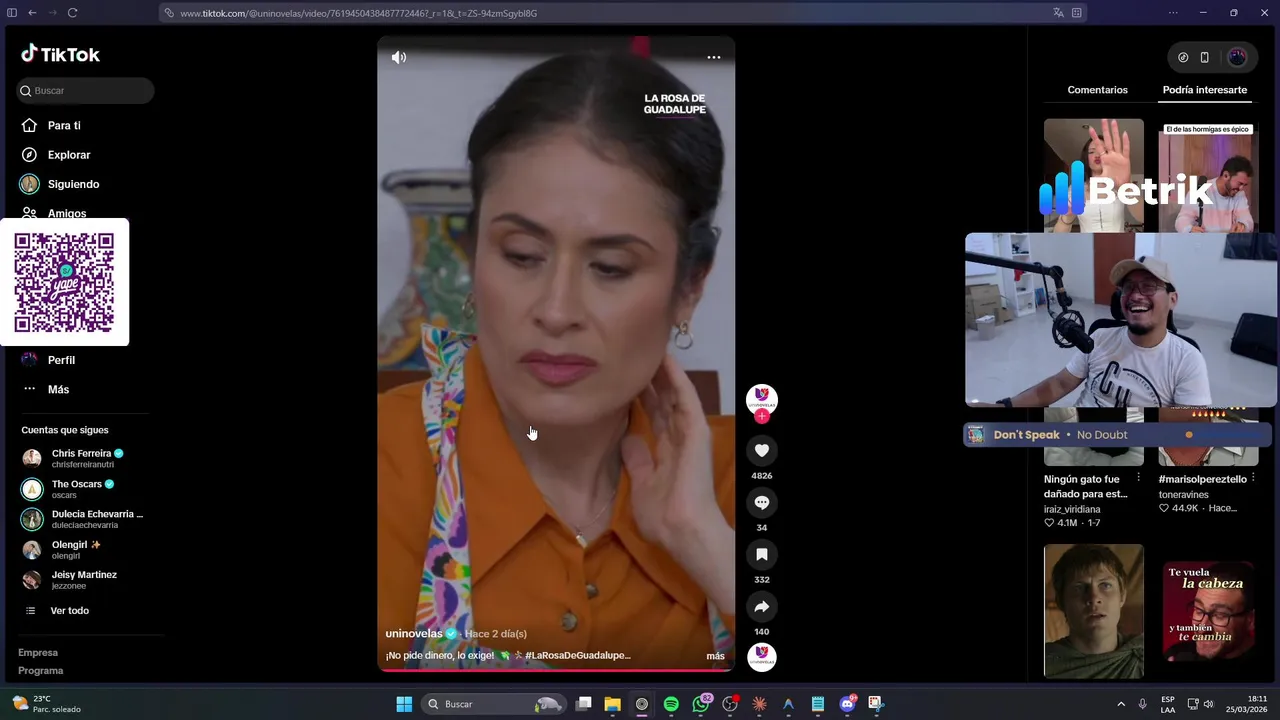This screenshot has height=720, width=1280.
Task: Open the 'Ningún gato fue dañado' video title
Action: [x=1086, y=486]
